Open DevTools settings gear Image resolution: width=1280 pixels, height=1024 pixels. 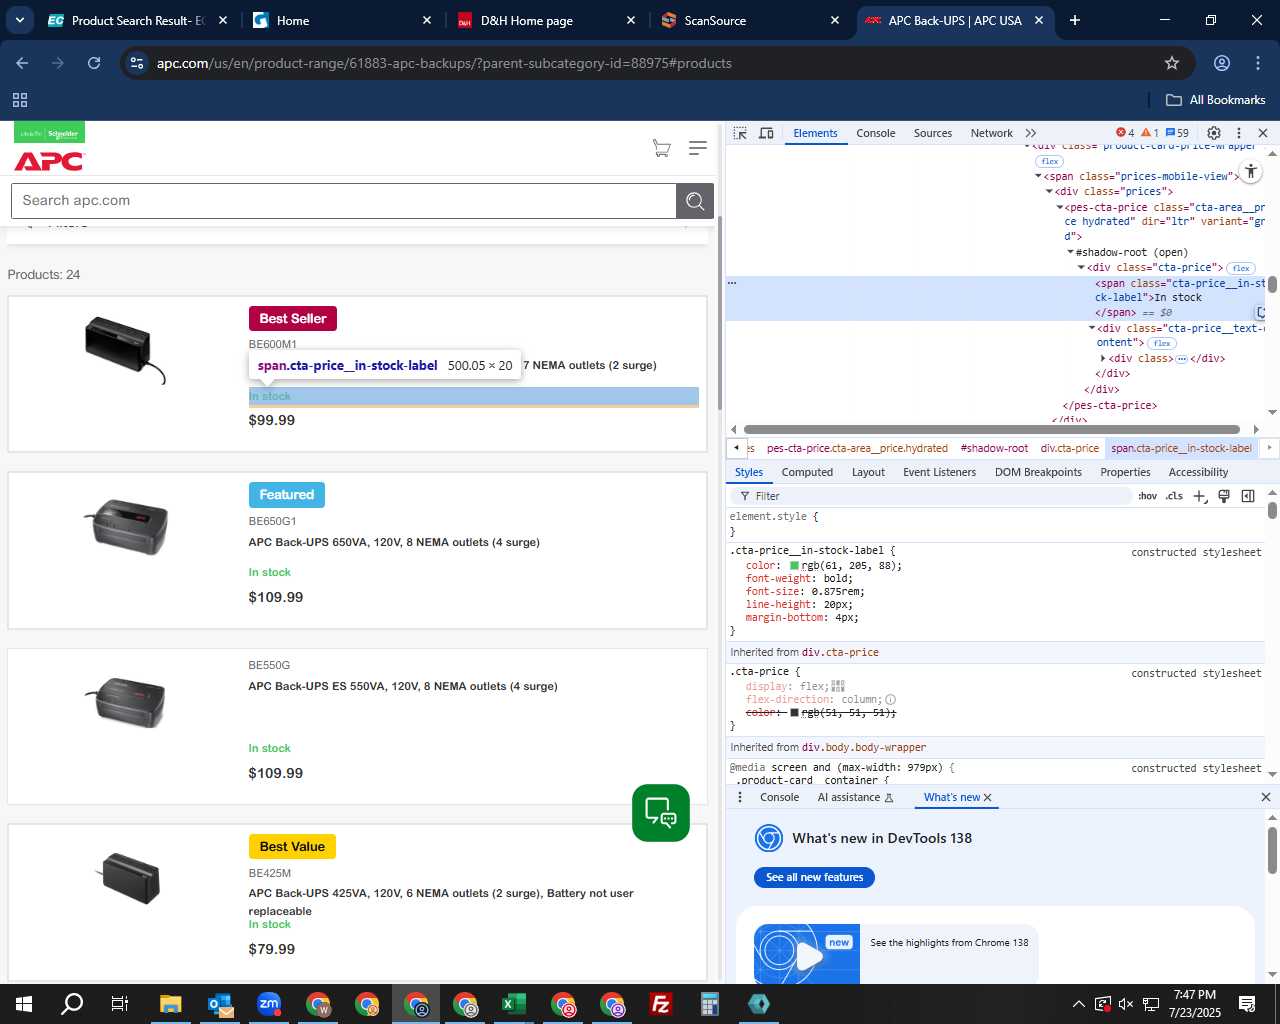1214,133
